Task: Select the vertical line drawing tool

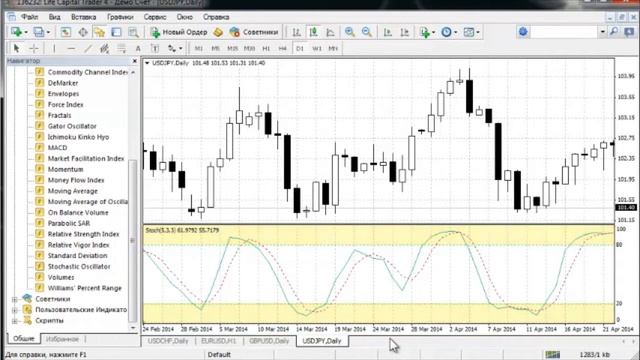Action: 54,49
